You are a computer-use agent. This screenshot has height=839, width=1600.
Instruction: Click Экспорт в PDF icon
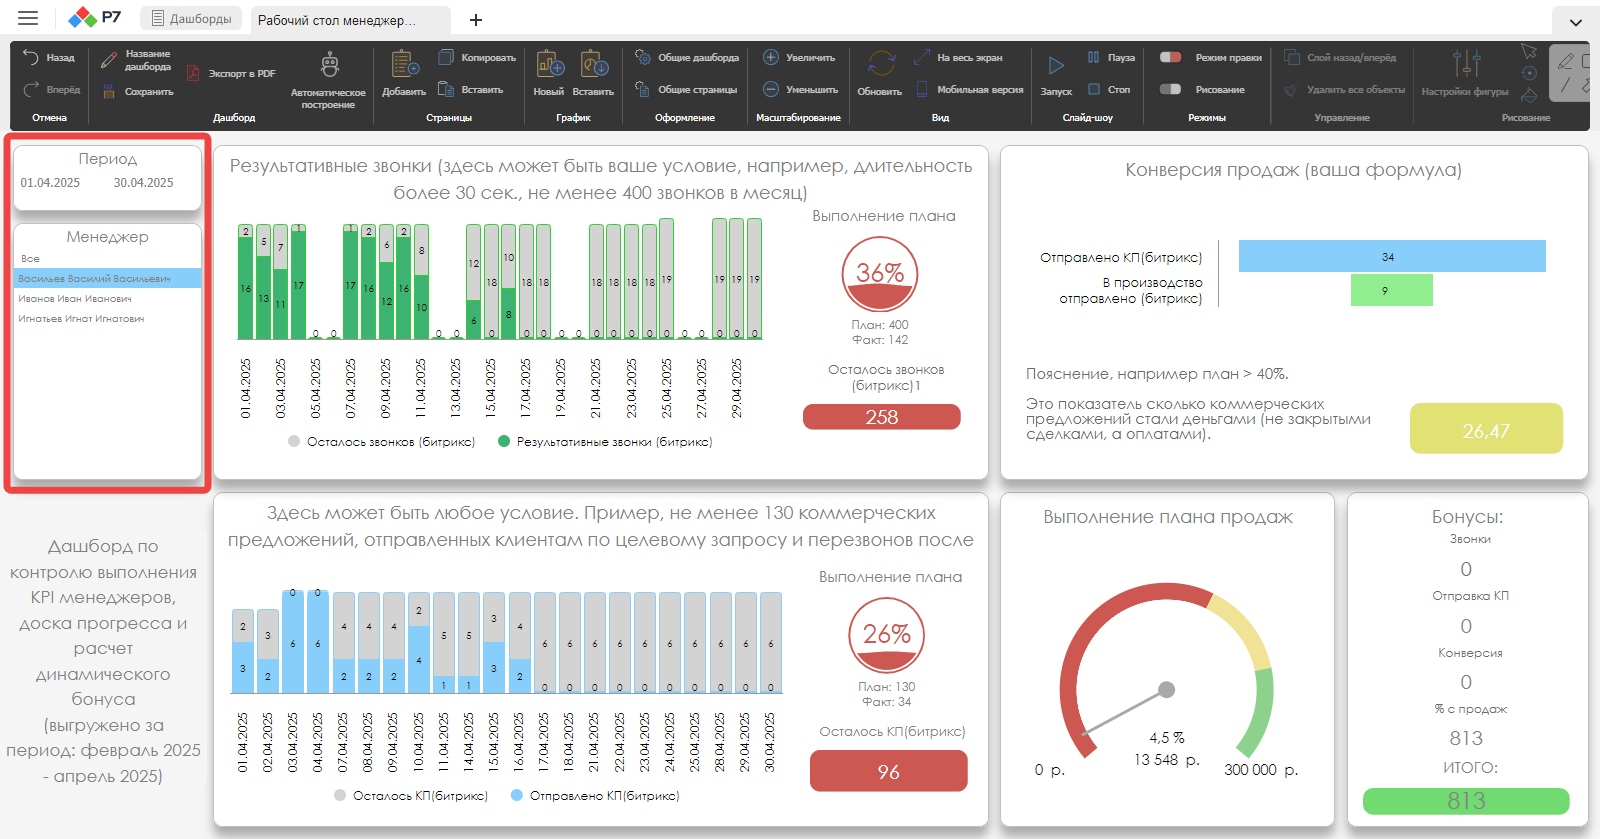194,74
